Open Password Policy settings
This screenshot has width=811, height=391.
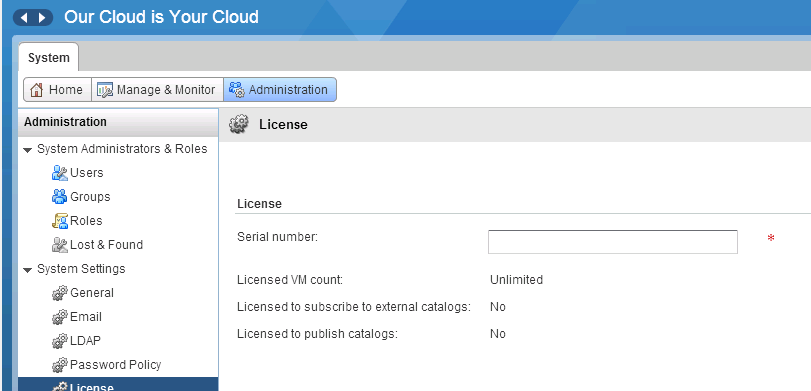point(115,365)
